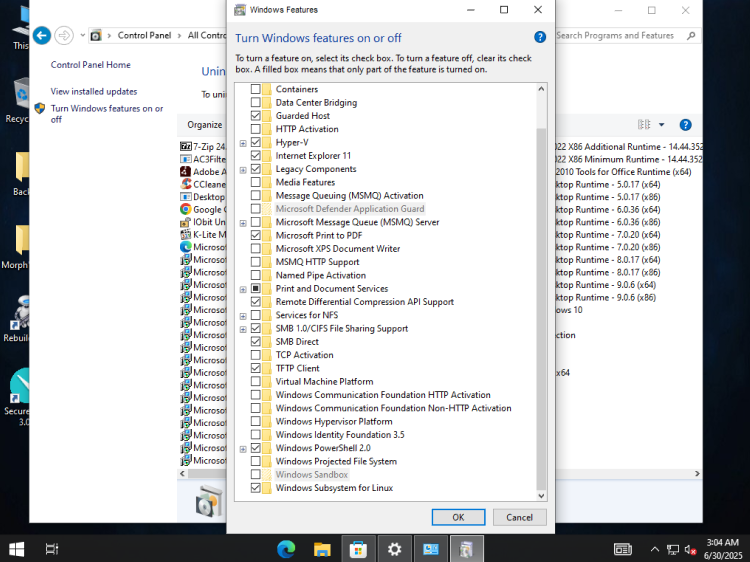This screenshot has height=562, width=750.
Task: Expand Microsoft Message Queue (MSMQ) Server node
Action: coord(243,223)
